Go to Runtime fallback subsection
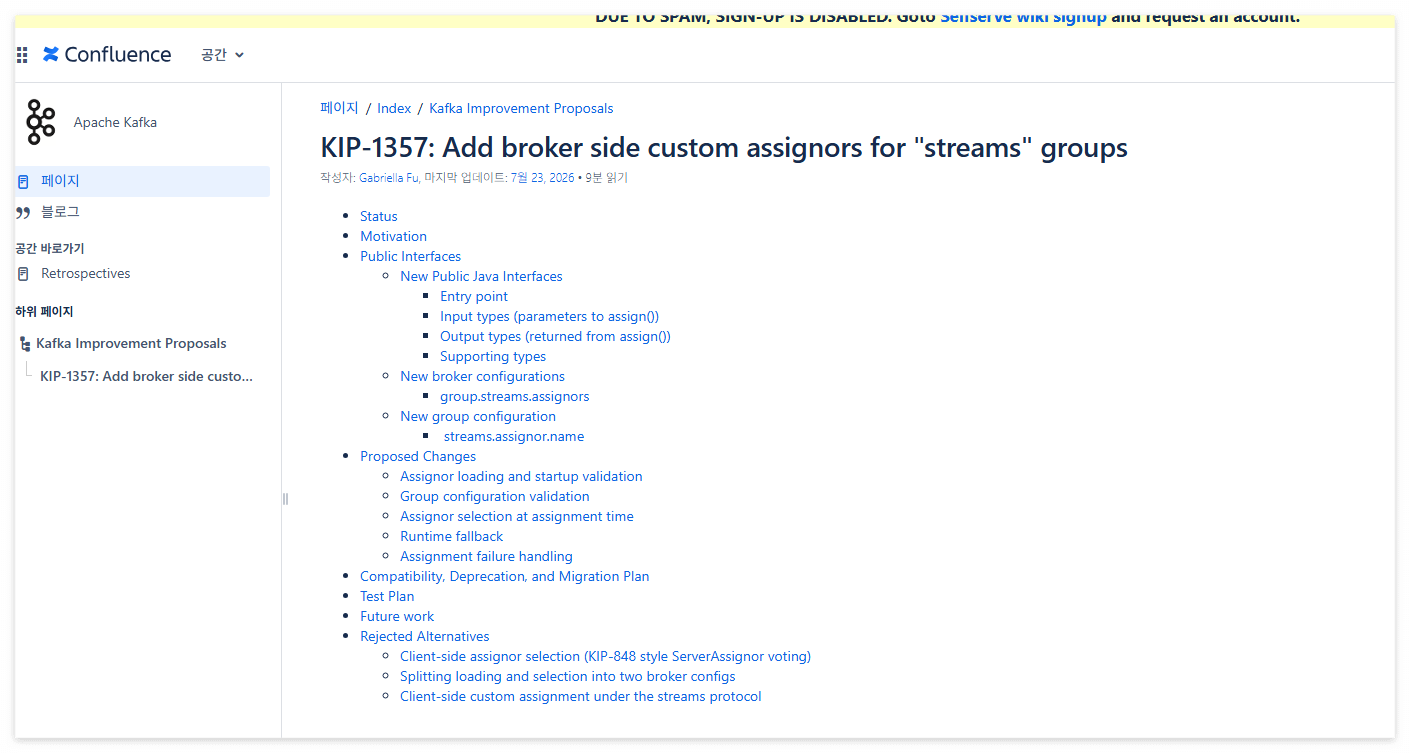This screenshot has width=1410, height=753. 452,536
